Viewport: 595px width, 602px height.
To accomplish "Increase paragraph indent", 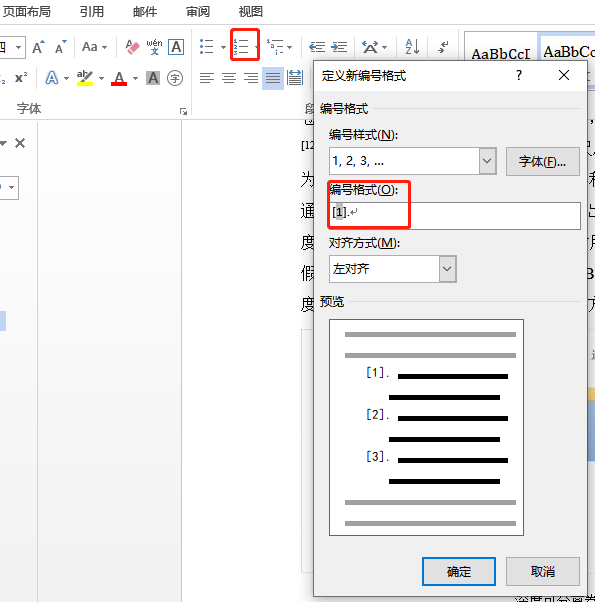I will (x=339, y=47).
